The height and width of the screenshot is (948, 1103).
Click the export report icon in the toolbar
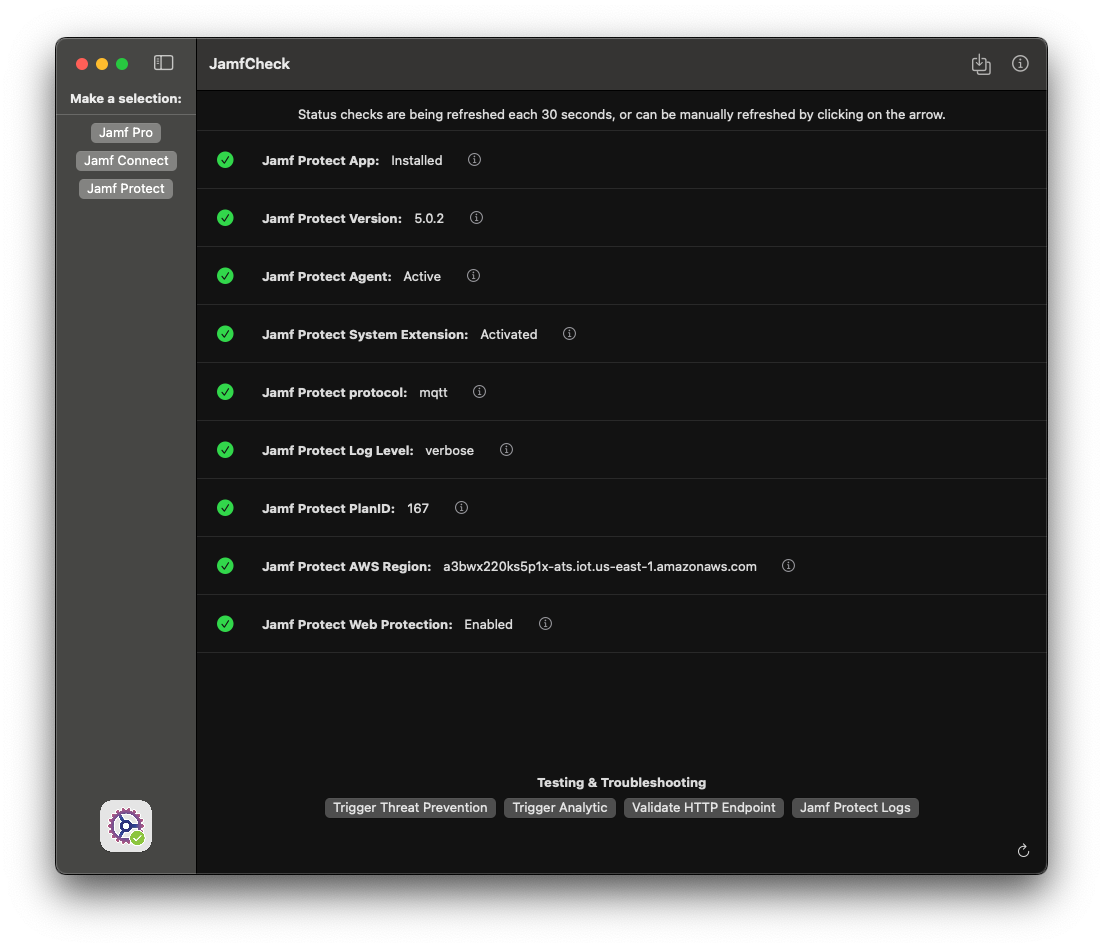[981, 64]
